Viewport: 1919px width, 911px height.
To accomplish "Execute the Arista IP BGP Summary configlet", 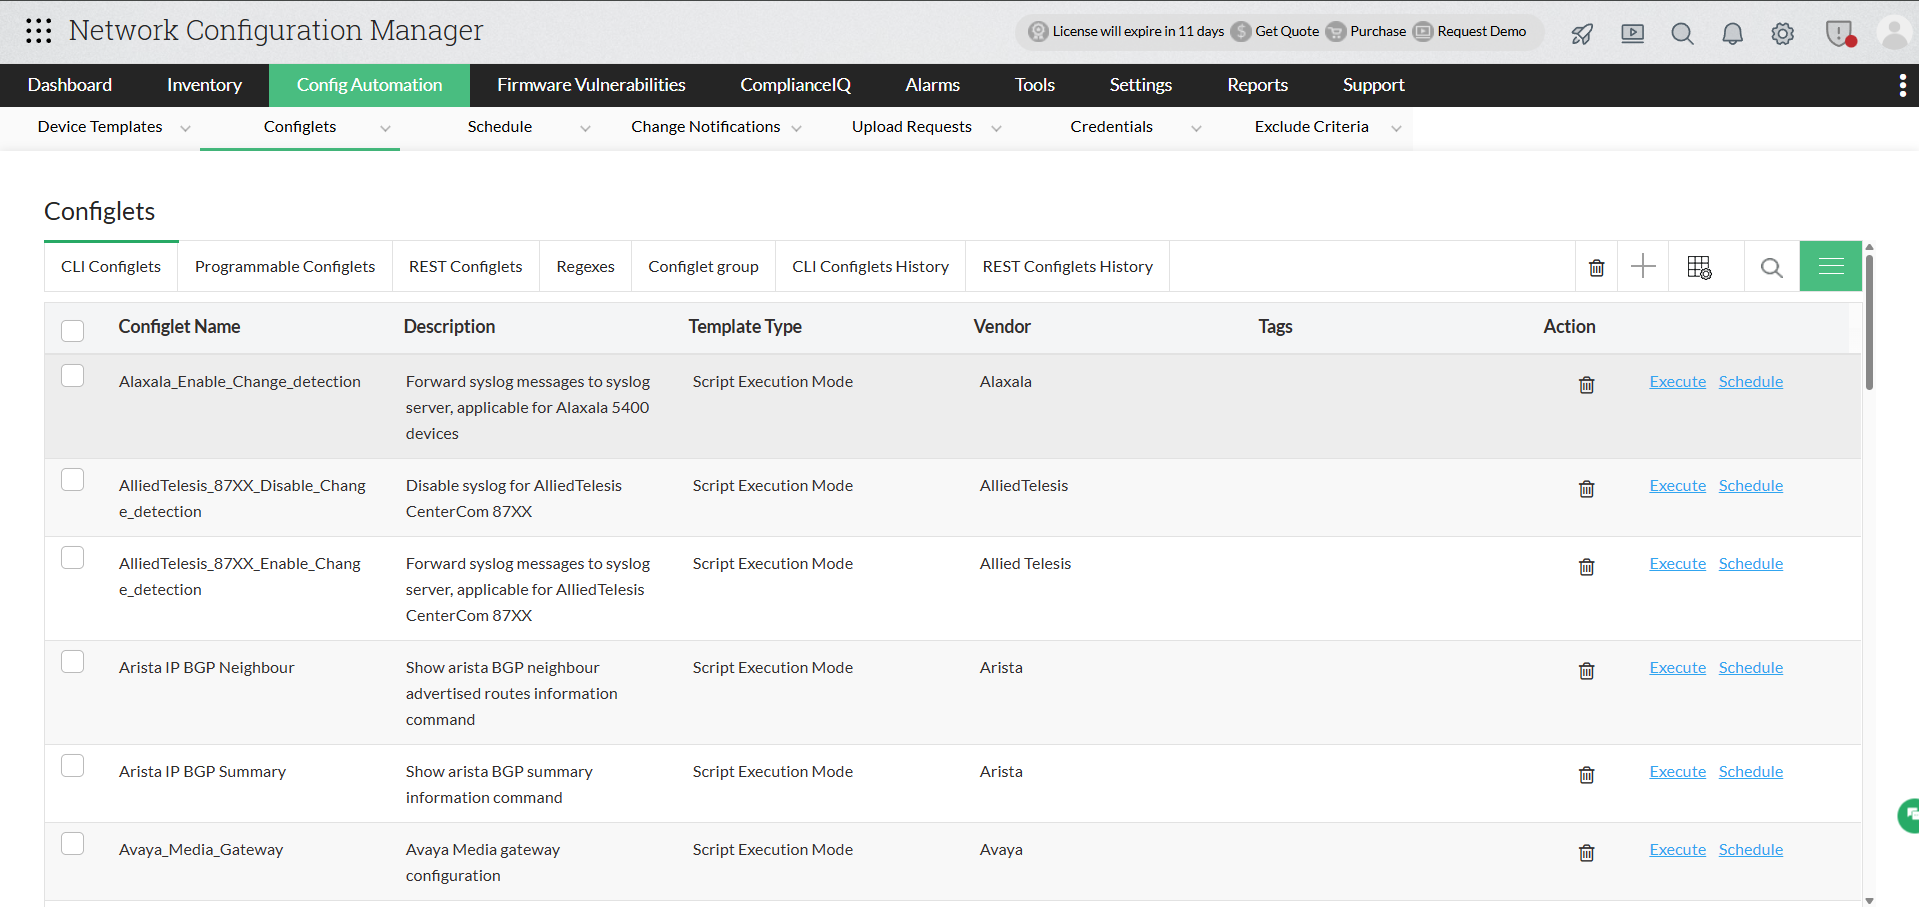I will (1677, 771).
